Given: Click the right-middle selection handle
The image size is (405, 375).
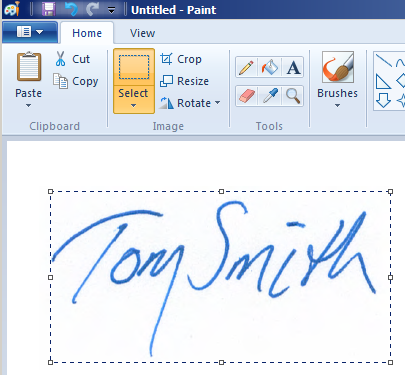Looking at the screenshot, I should coord(391,277).
